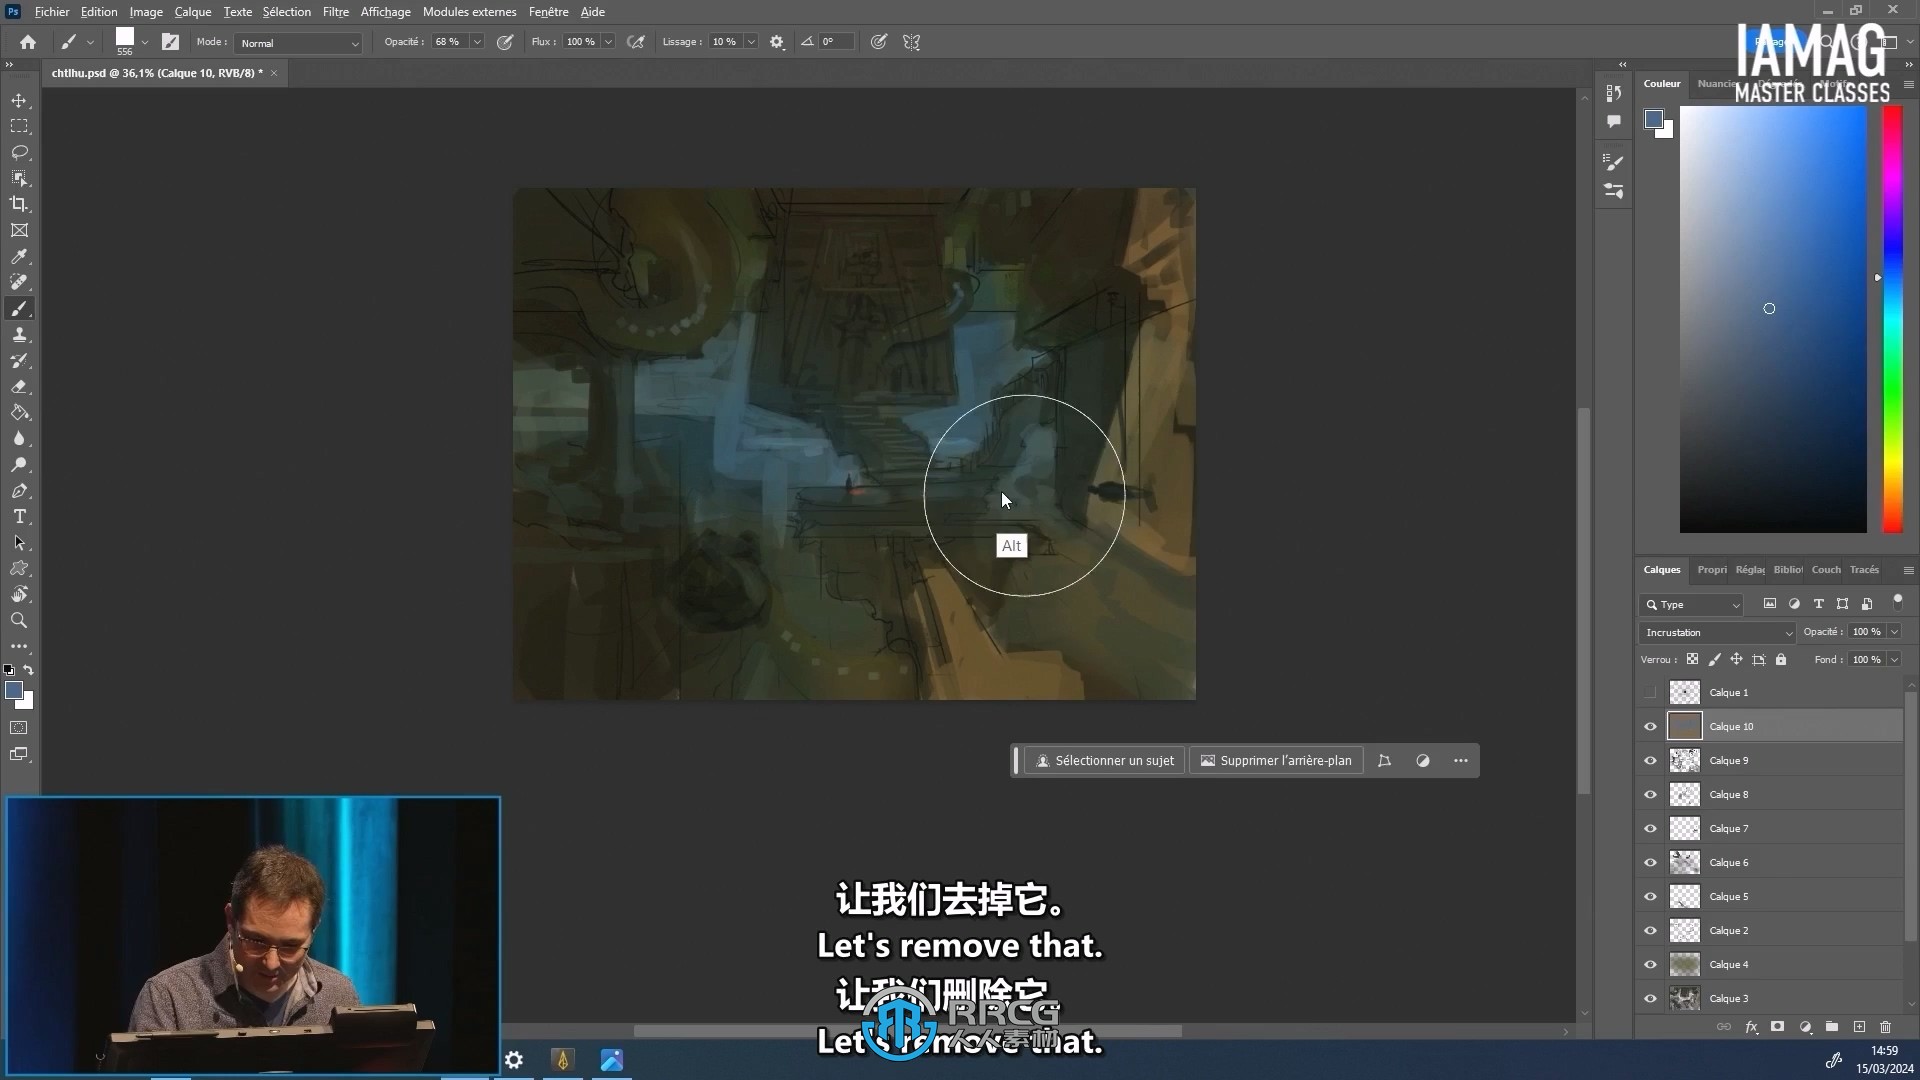Image resolution: width=1920 pixels, height=1080 pixels.
Task: Click the rainbow hue slider strip
Action: [x=1893, y=319]
